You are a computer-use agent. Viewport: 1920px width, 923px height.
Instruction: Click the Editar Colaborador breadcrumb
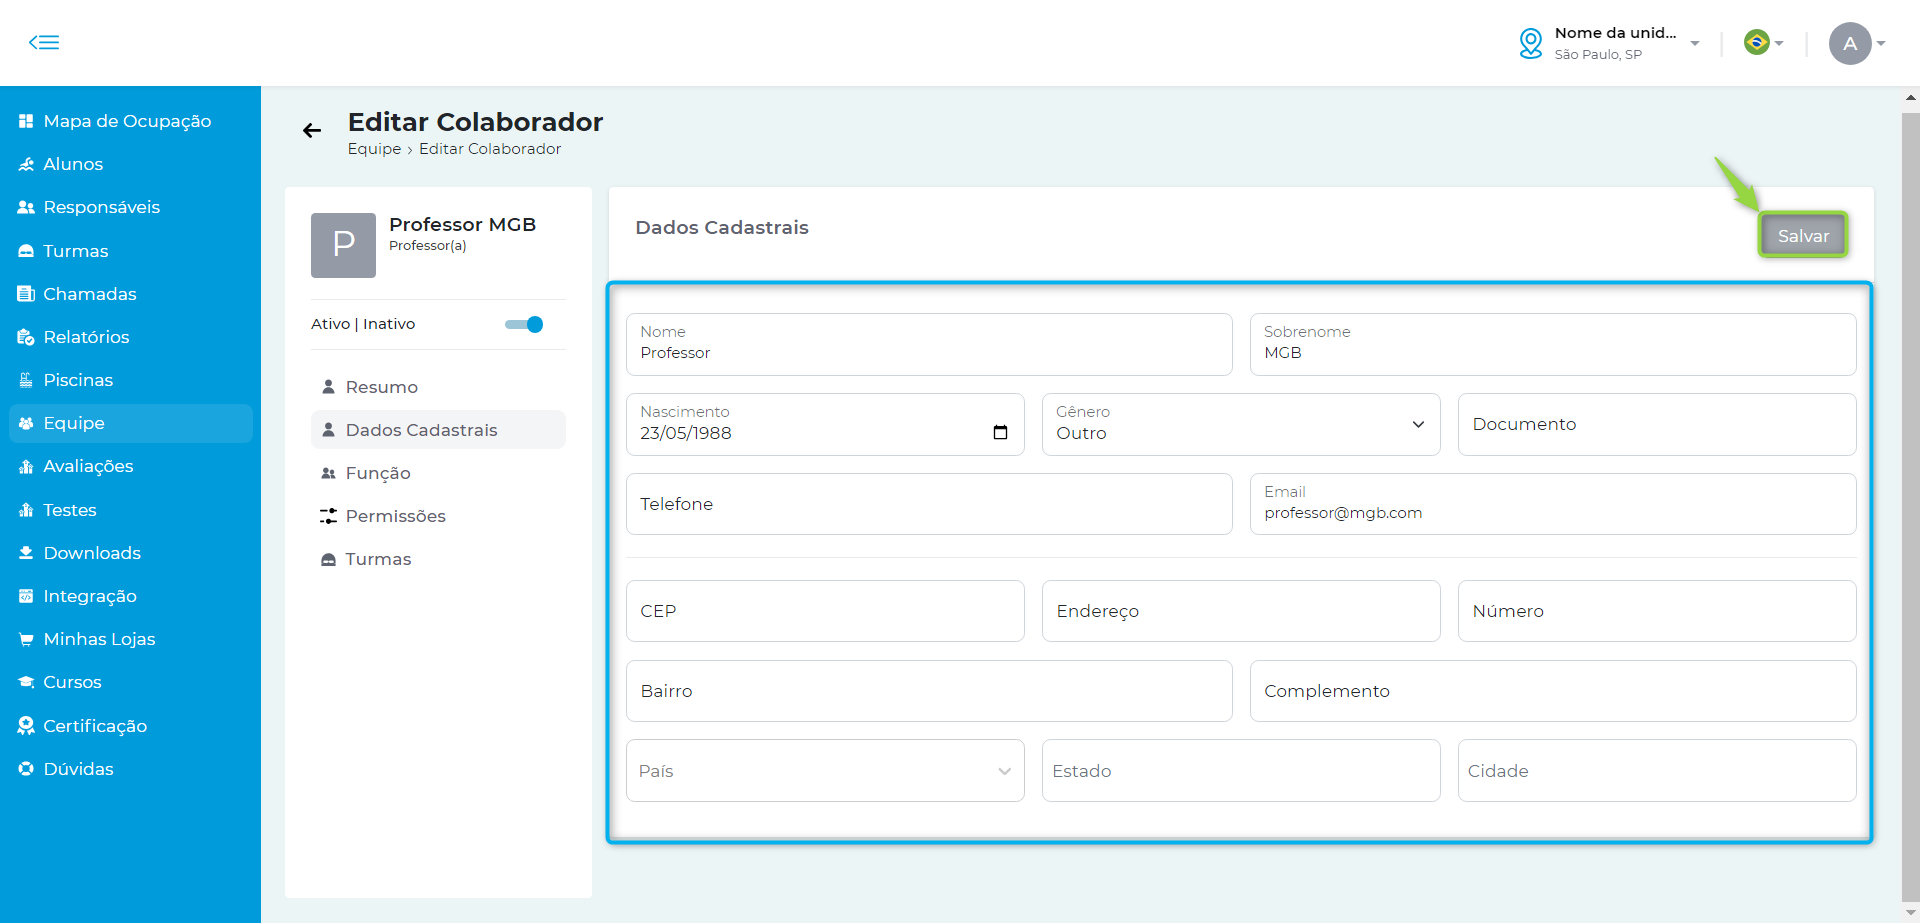[x=490, y=149]
